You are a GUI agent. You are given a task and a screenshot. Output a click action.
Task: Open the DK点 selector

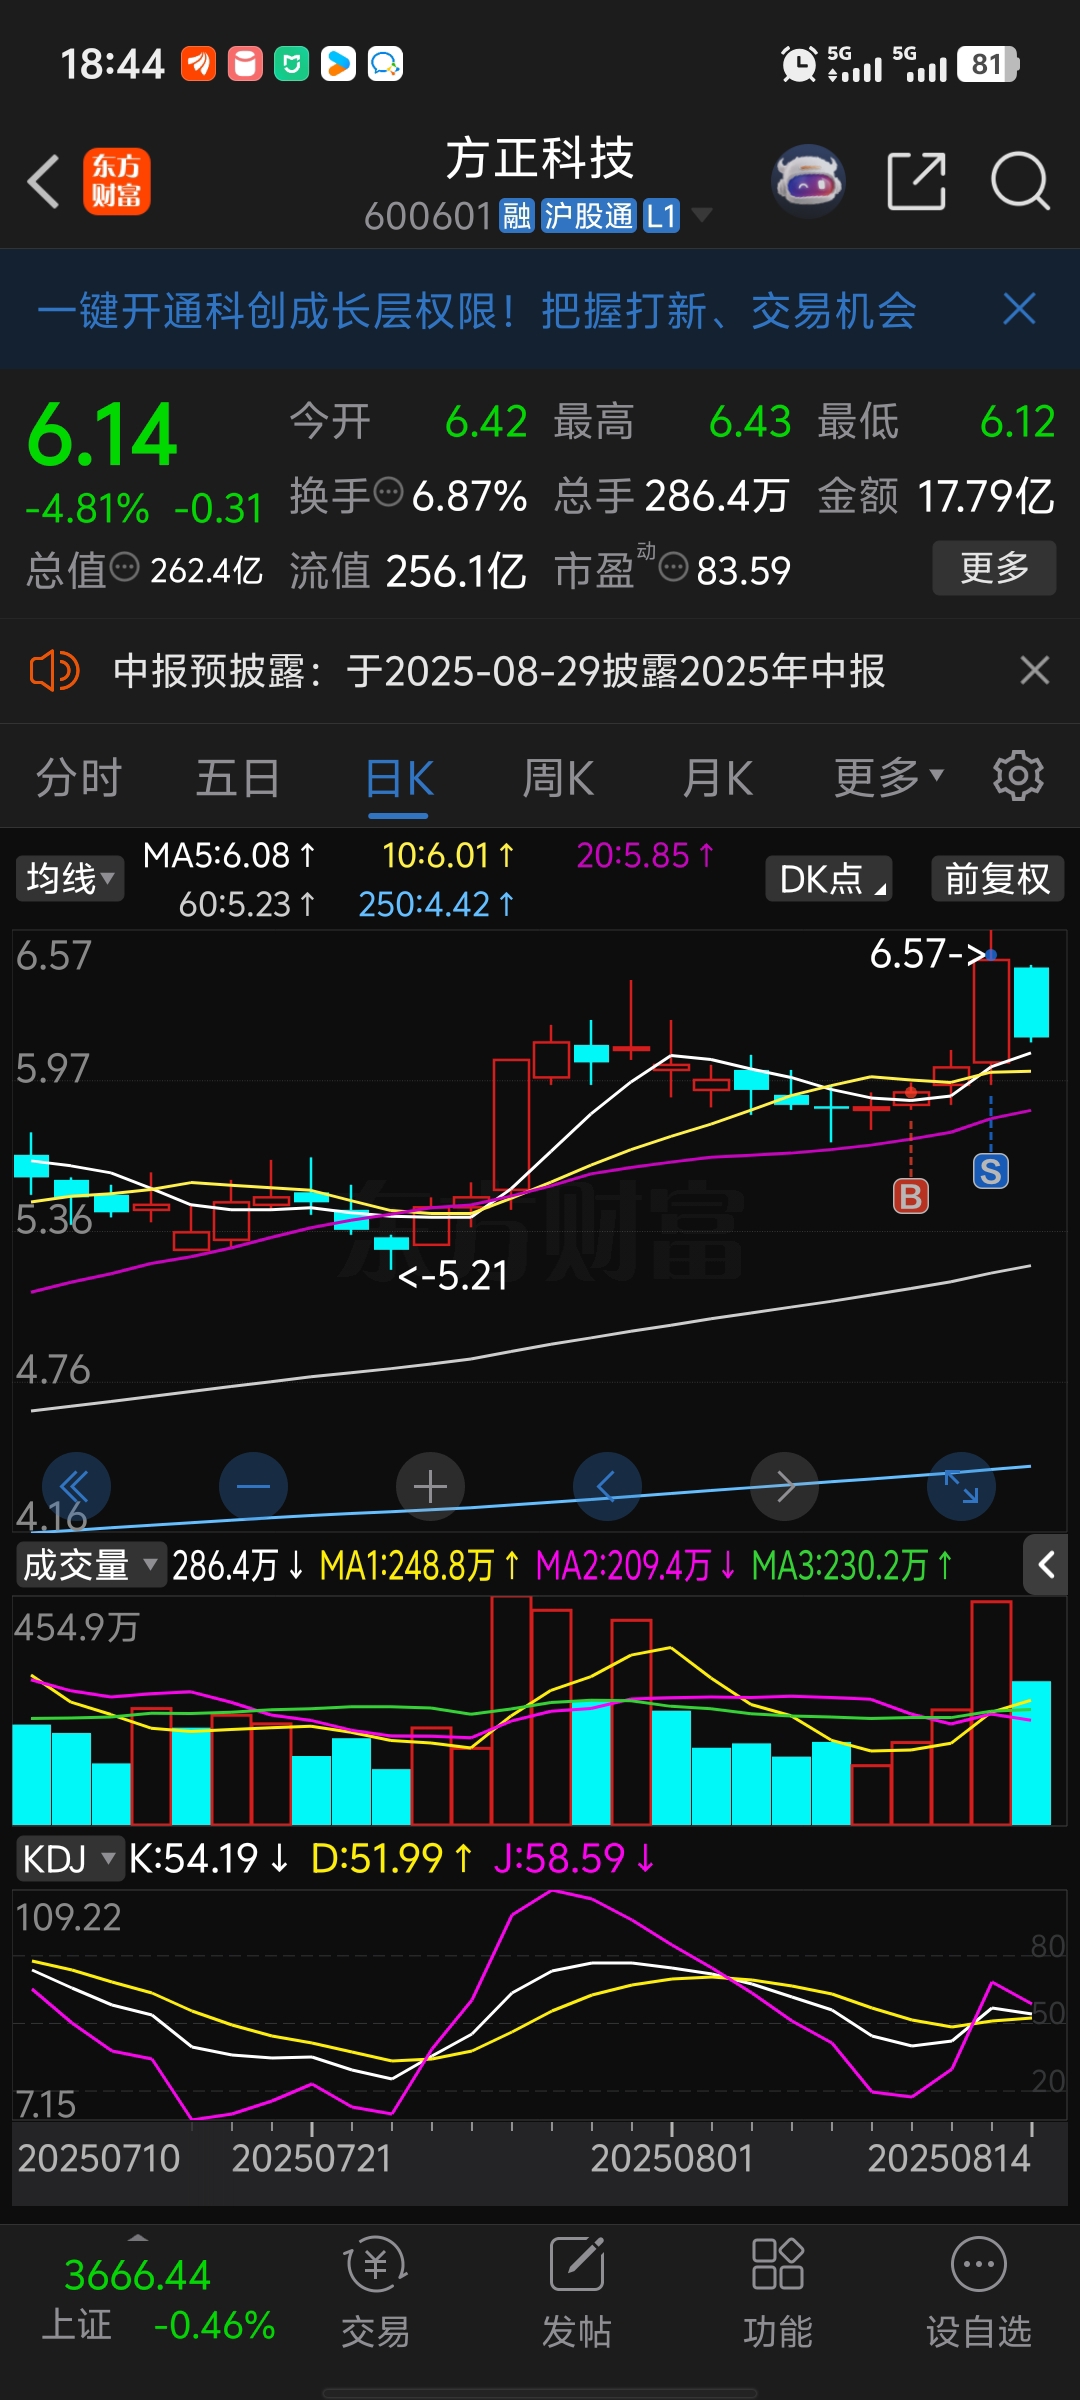point(829,879)
